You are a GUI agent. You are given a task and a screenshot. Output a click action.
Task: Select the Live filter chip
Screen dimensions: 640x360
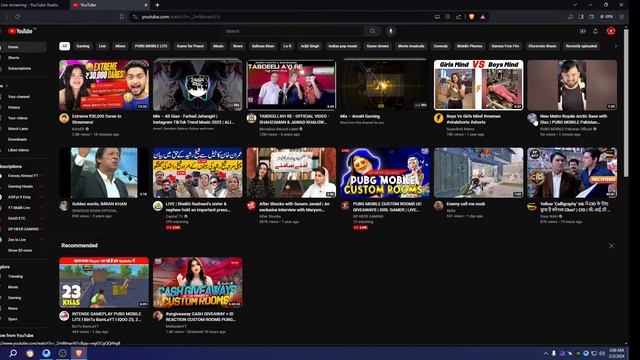tap(102, 46)
